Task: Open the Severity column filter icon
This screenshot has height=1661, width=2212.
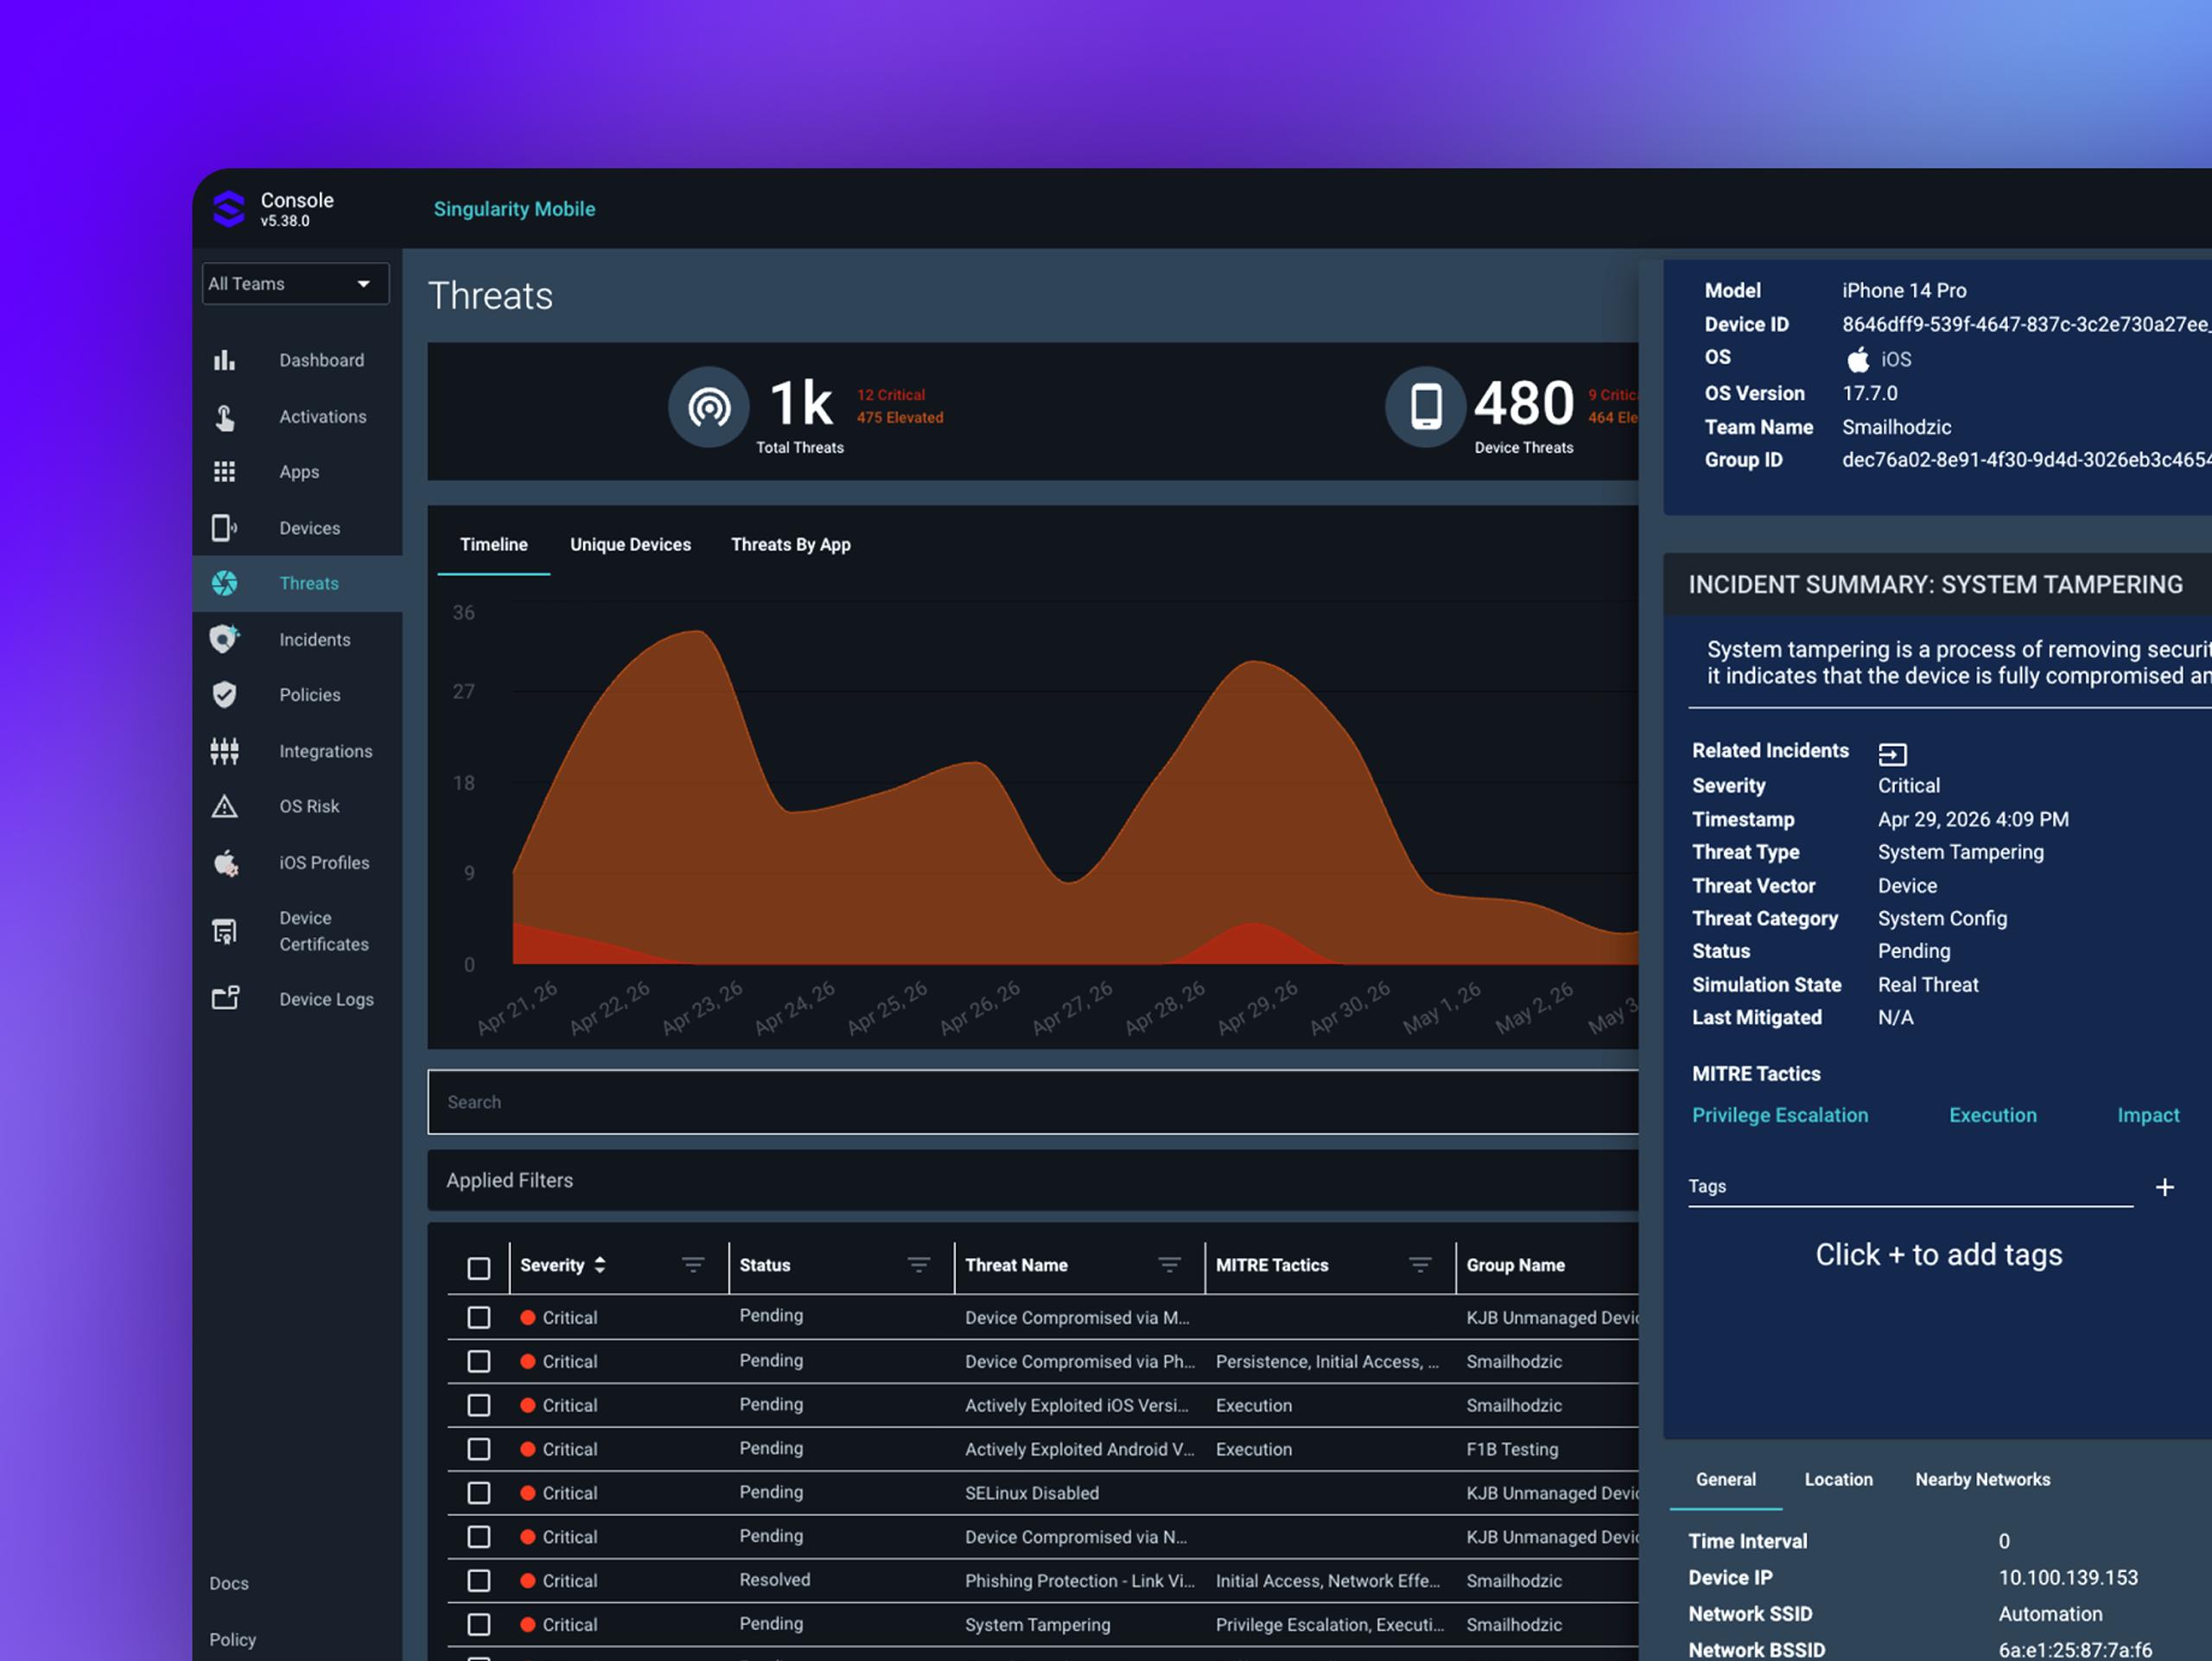Action: [x=693, y=1265]
